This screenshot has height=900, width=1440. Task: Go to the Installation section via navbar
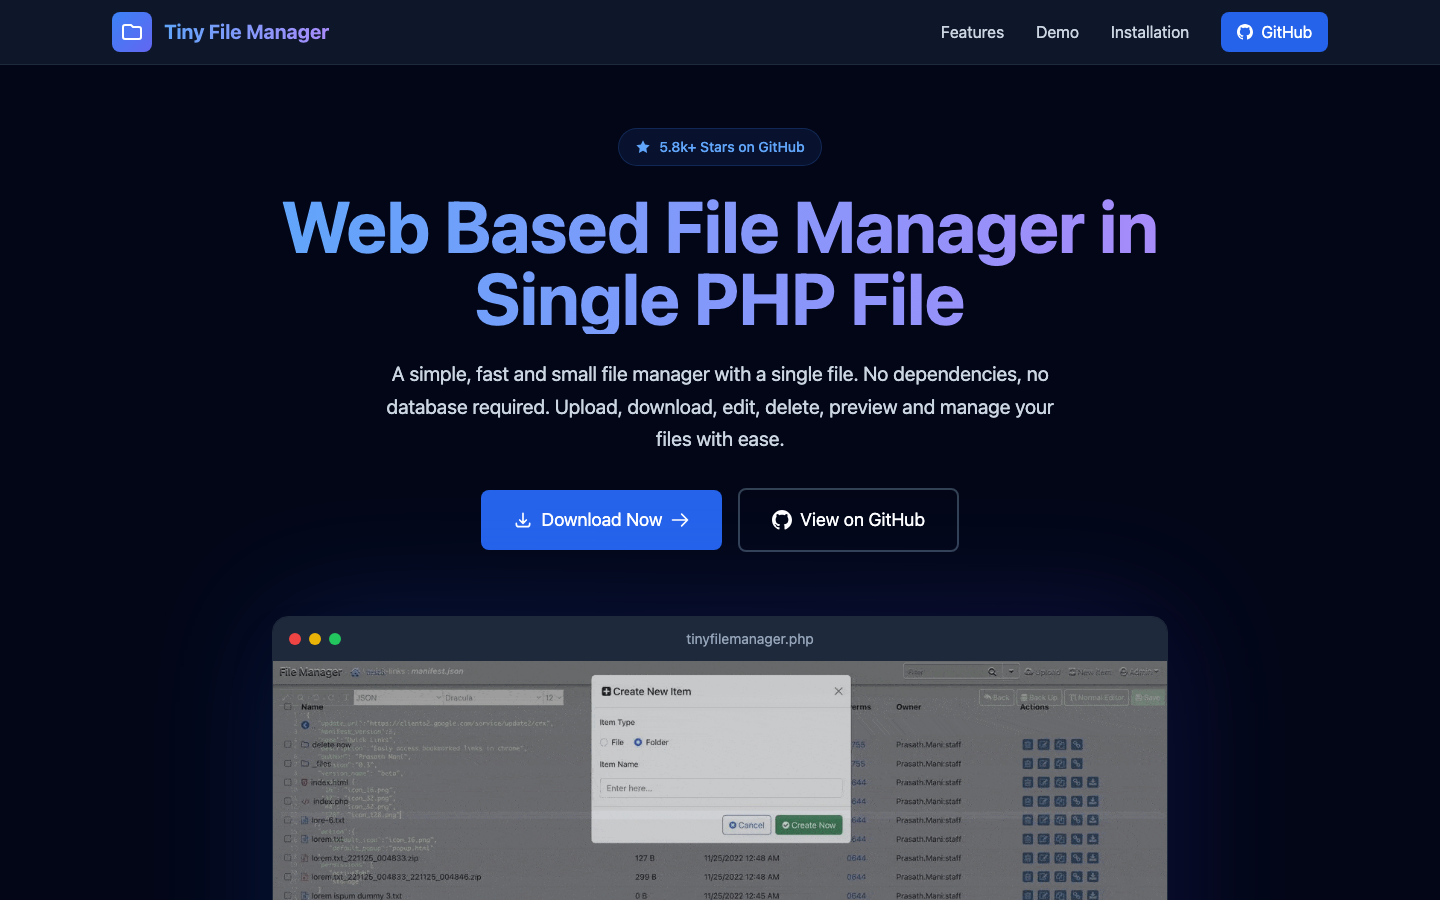1149,32
